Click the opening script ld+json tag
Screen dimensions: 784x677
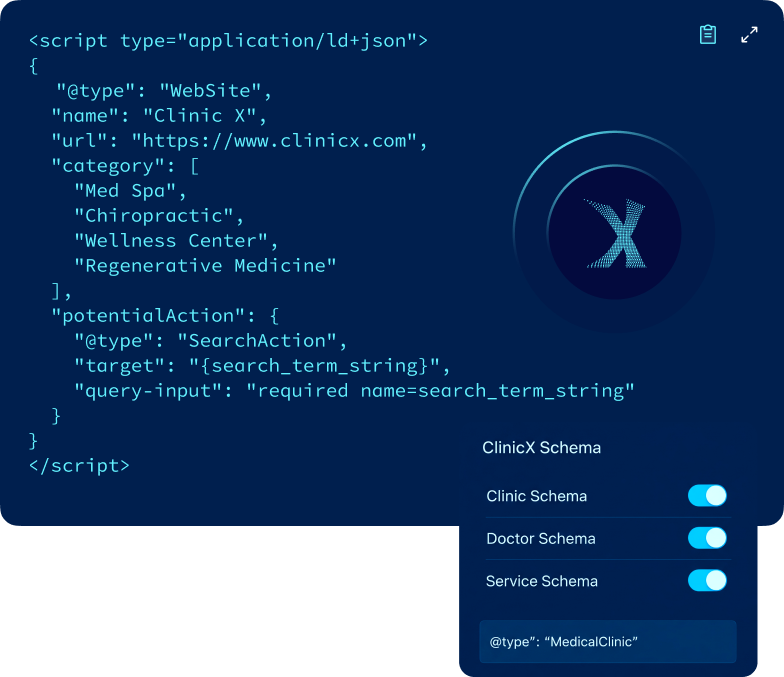pos(228,41)
